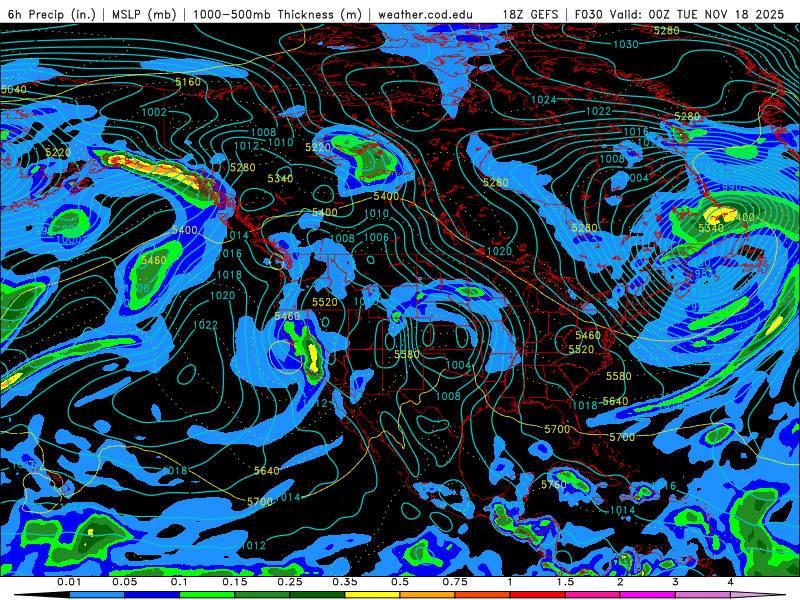
Task: Click the '1024' isobar label
Action: click(x=543, y=99)
